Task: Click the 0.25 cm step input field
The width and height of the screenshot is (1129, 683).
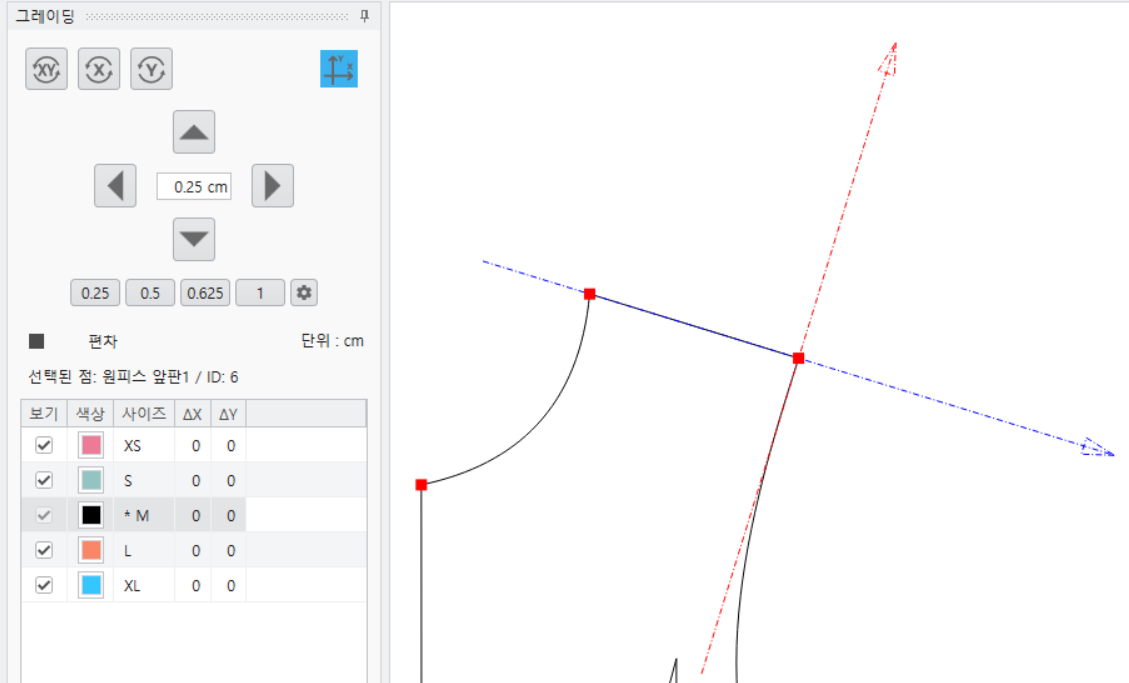Action: pos(194,186)
